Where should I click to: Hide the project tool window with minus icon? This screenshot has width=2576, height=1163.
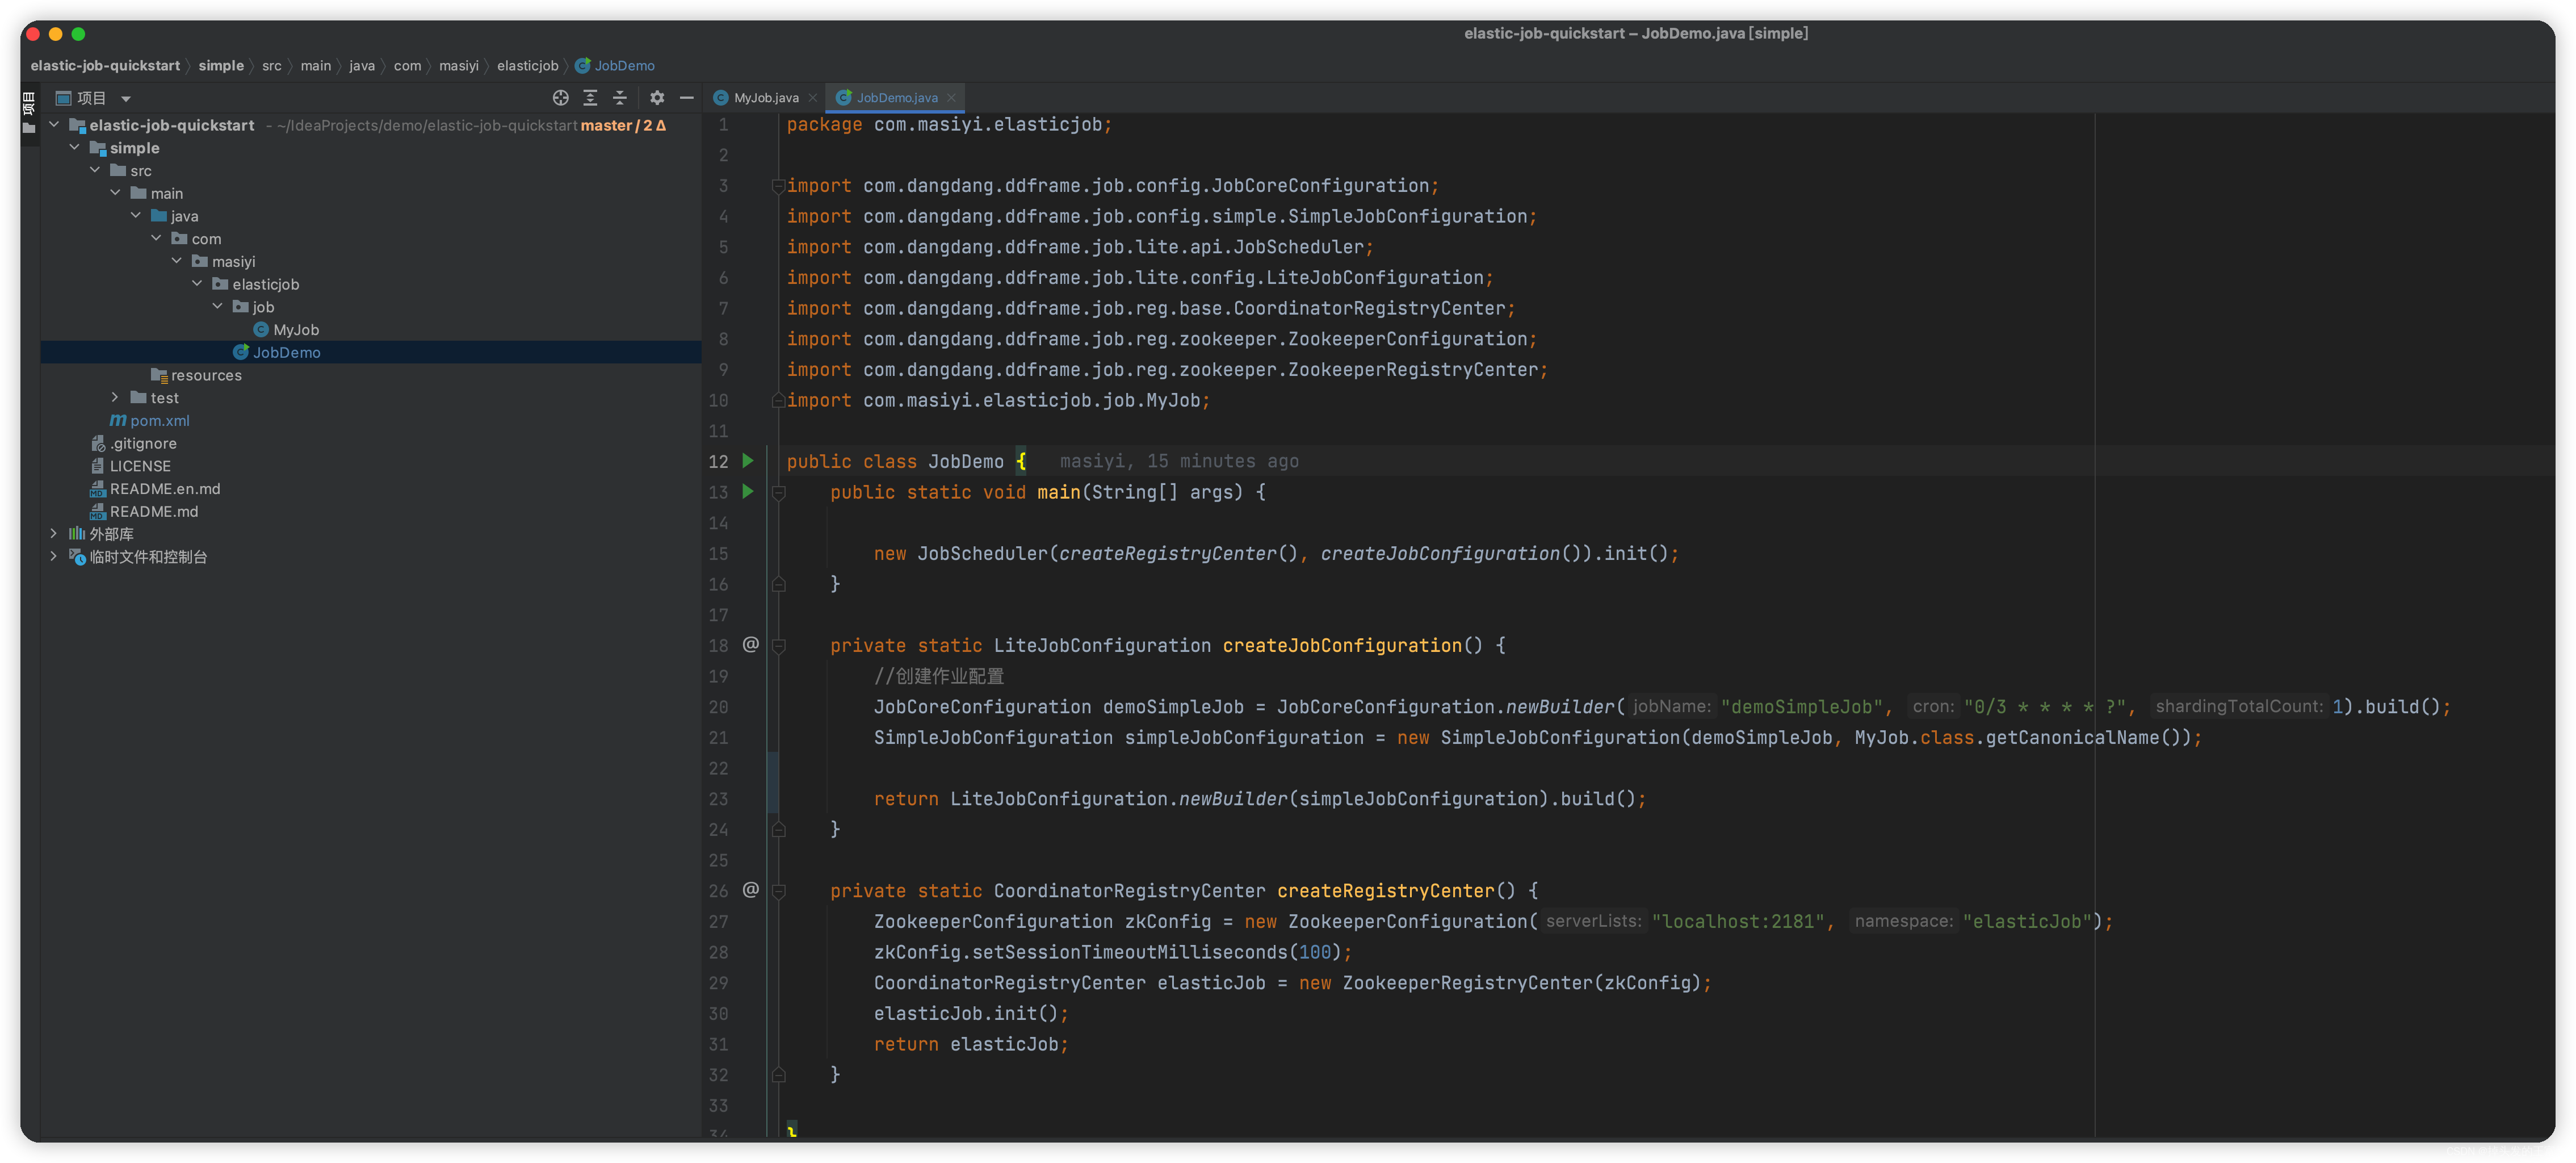pyautogui.click(x=687, y=98)
